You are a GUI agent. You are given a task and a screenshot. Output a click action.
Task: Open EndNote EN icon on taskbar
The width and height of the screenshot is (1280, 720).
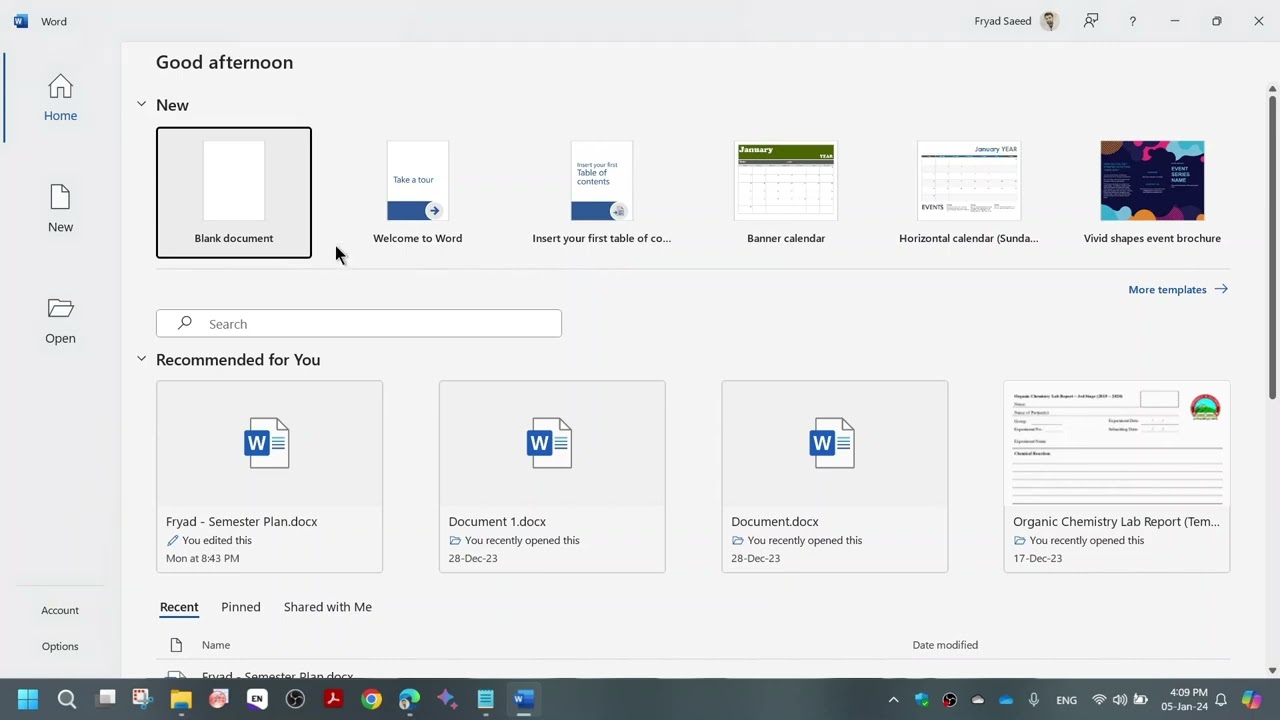257,699
